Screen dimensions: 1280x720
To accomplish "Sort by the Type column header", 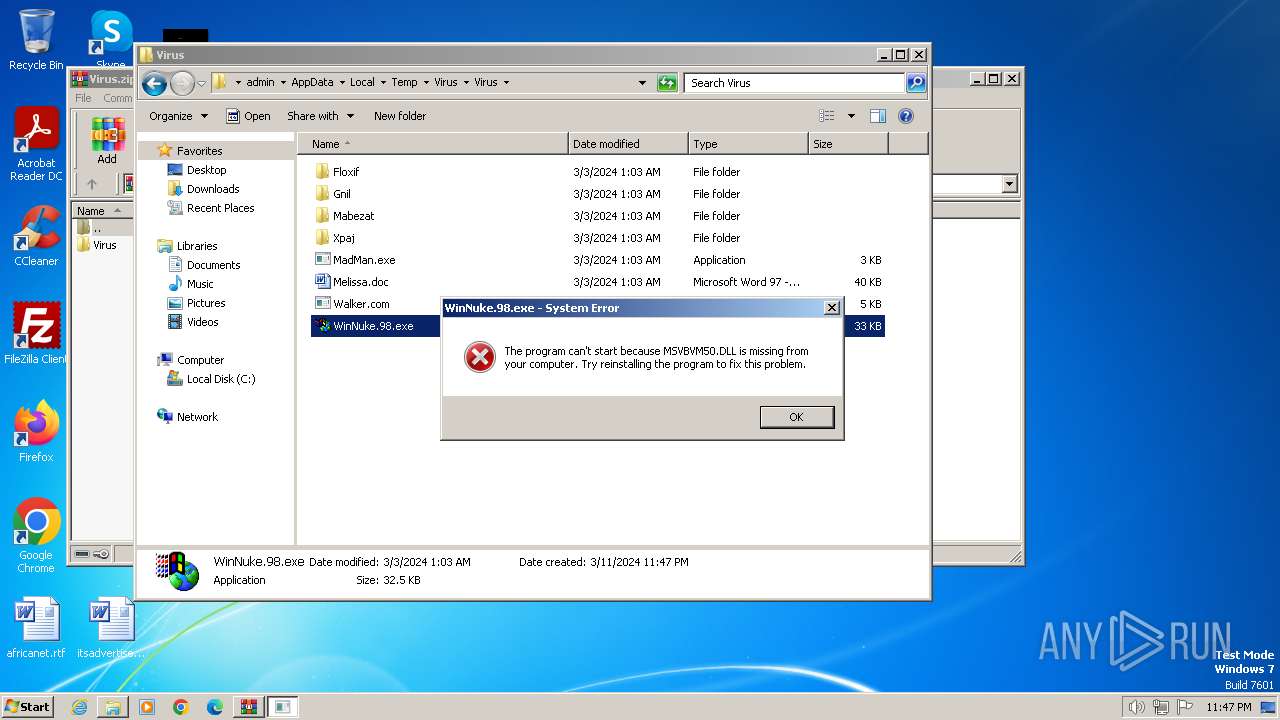I will pos(748,144).
